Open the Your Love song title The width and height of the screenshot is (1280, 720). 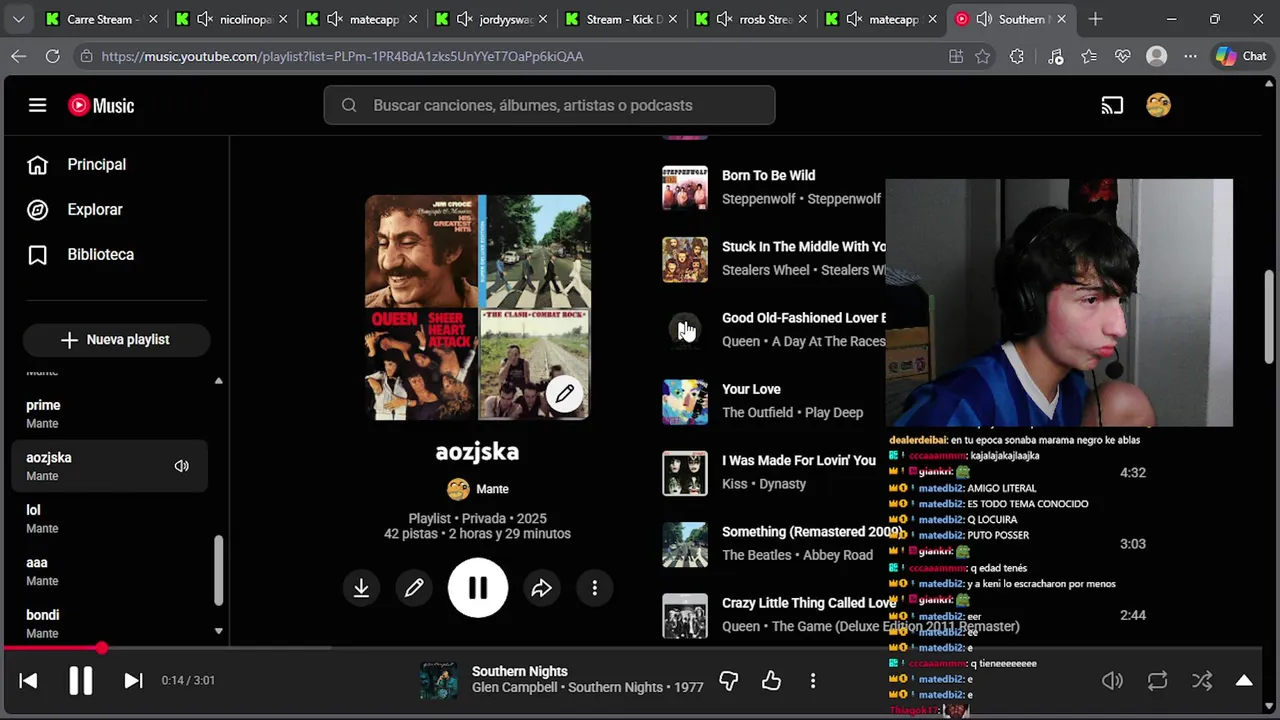tap(751, 389)
